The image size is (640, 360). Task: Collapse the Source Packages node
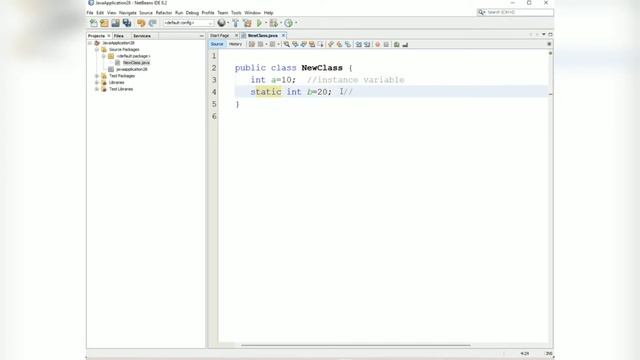(97, 49)
